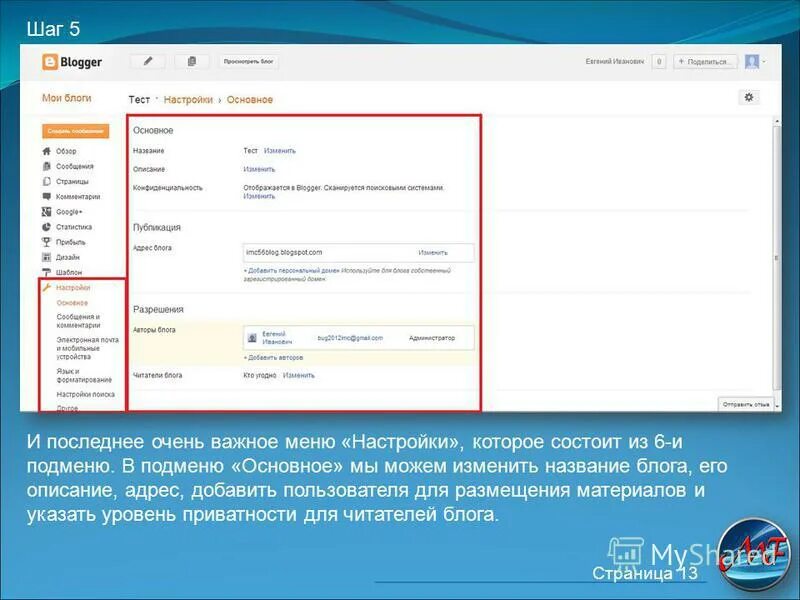Open Прибыль trophy icon
This screenshot has width=800, height=600.
46,242
